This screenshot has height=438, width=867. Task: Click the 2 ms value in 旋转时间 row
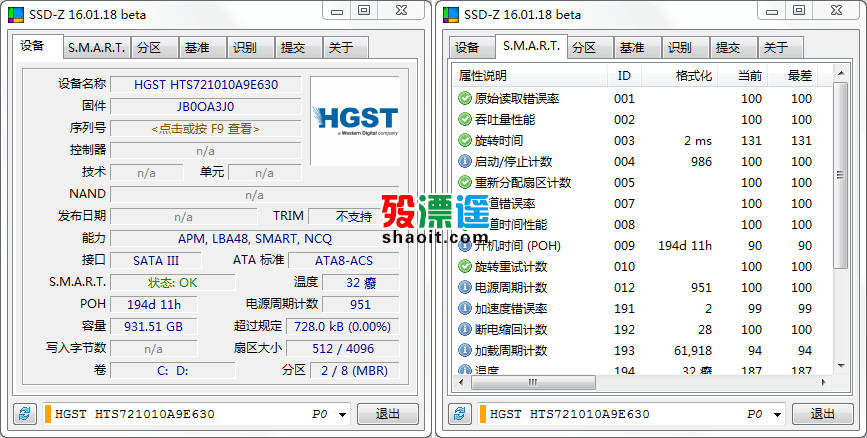[697, 140]
